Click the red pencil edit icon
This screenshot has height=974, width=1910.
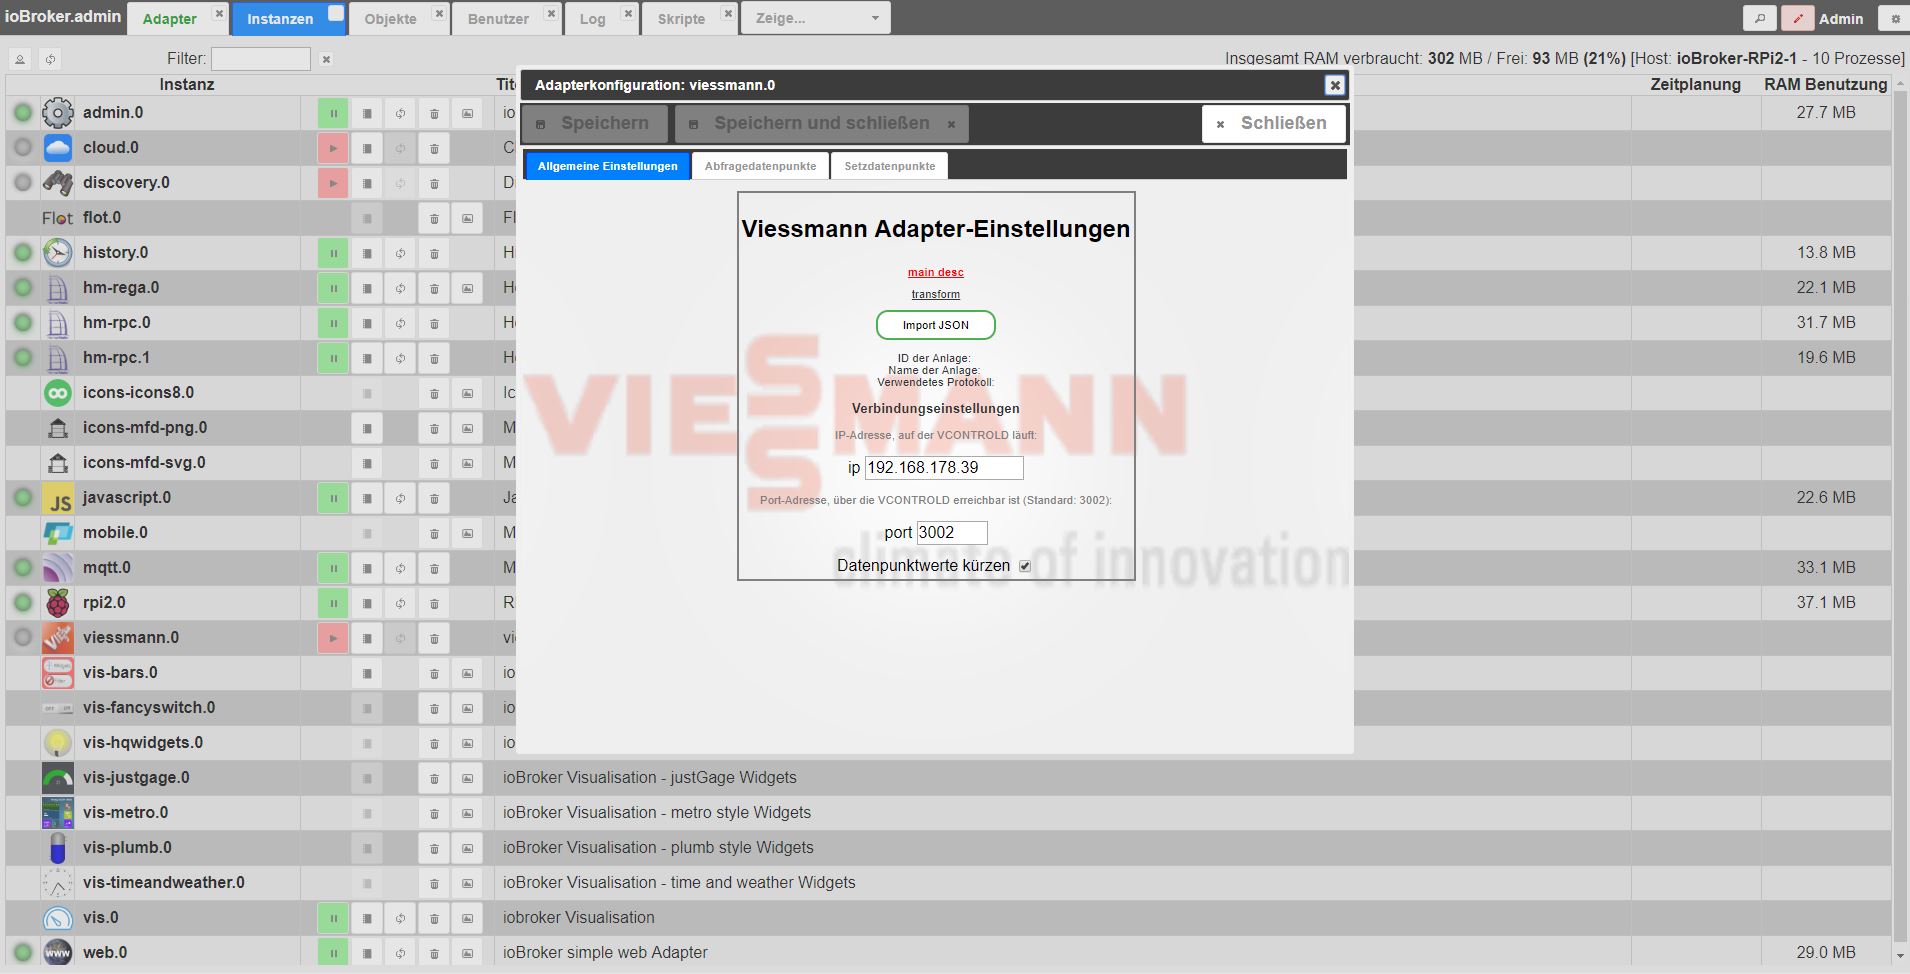click(x=1797, y=18)
